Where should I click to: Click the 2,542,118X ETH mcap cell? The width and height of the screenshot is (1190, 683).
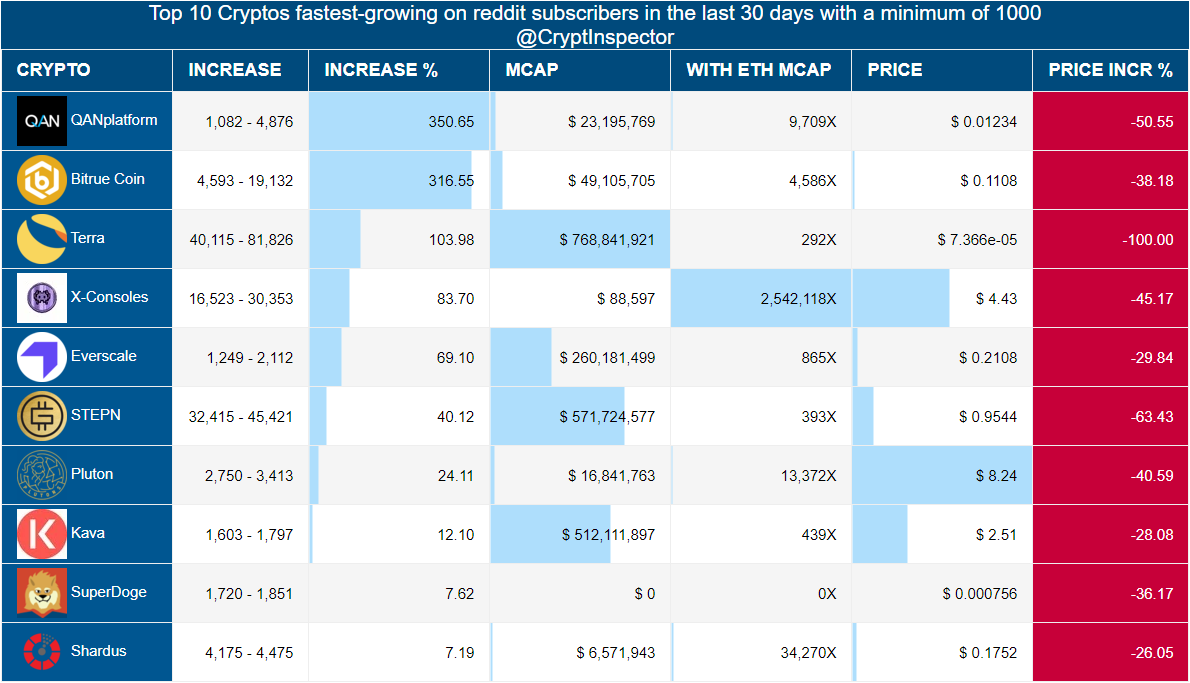tap(761, 298)
